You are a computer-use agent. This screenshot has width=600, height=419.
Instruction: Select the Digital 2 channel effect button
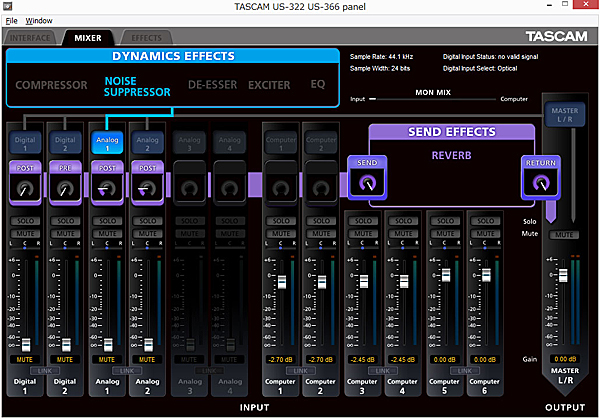(65, 143)
